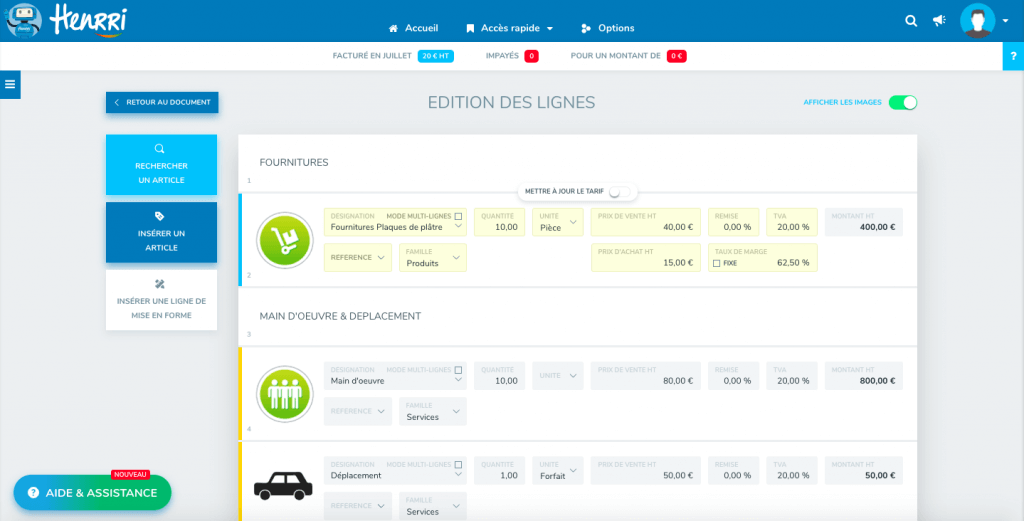The width and height of the screenshot is (1024, 521).
Task: Click the user profile avatar
Action: (977, 21)
